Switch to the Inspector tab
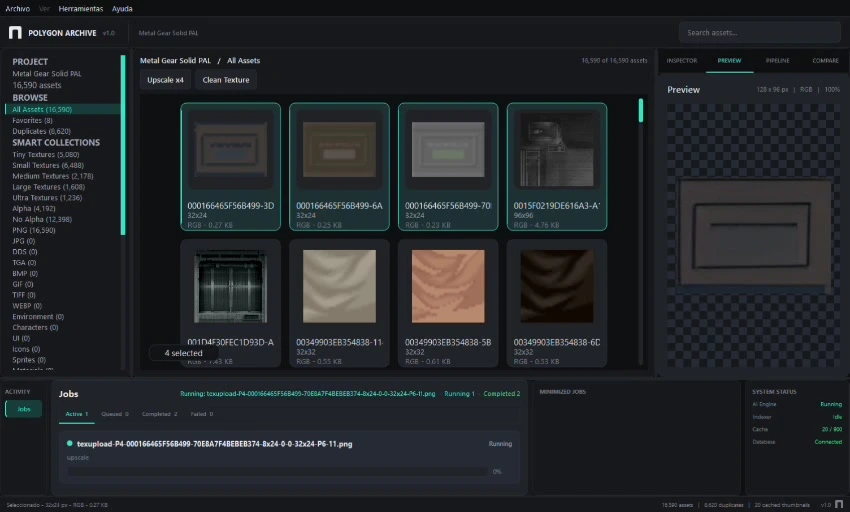 [681, 61]
